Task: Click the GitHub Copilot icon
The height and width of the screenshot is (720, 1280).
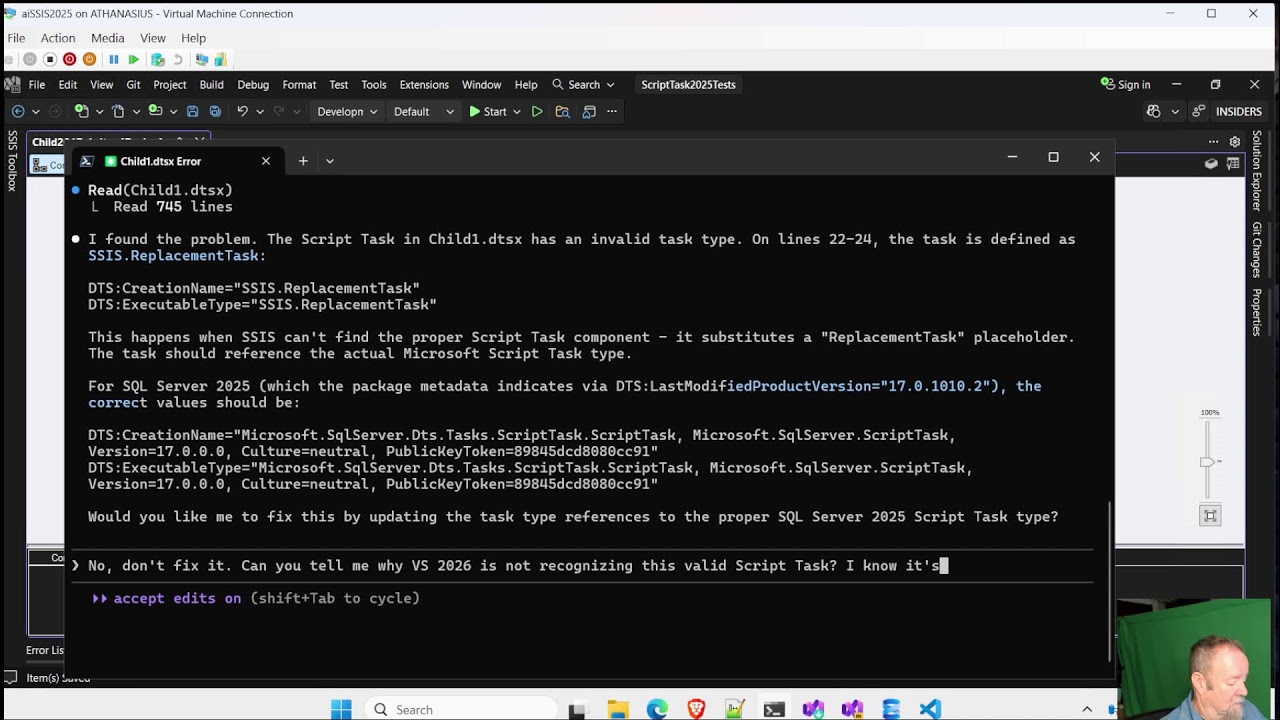Action: pos(1154,111)
